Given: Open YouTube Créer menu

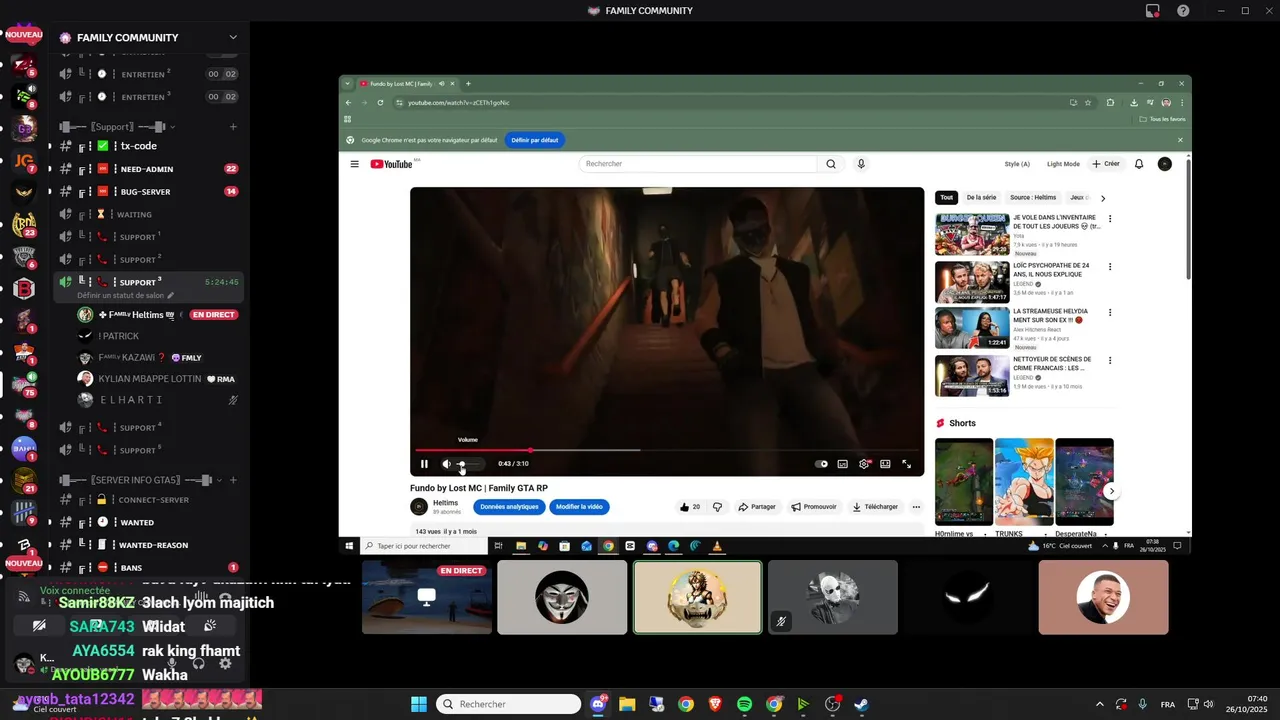Looking at the screenshot, I should tap(1106, 164).
